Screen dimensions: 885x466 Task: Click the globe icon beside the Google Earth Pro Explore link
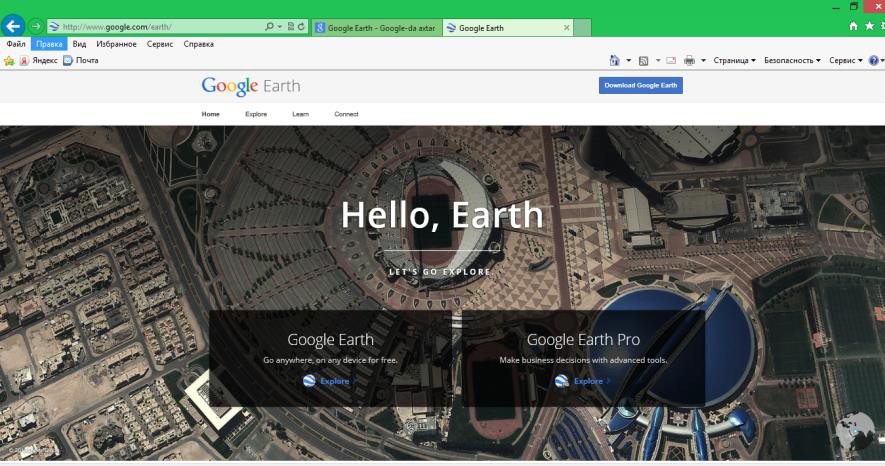tap(561, 381)
